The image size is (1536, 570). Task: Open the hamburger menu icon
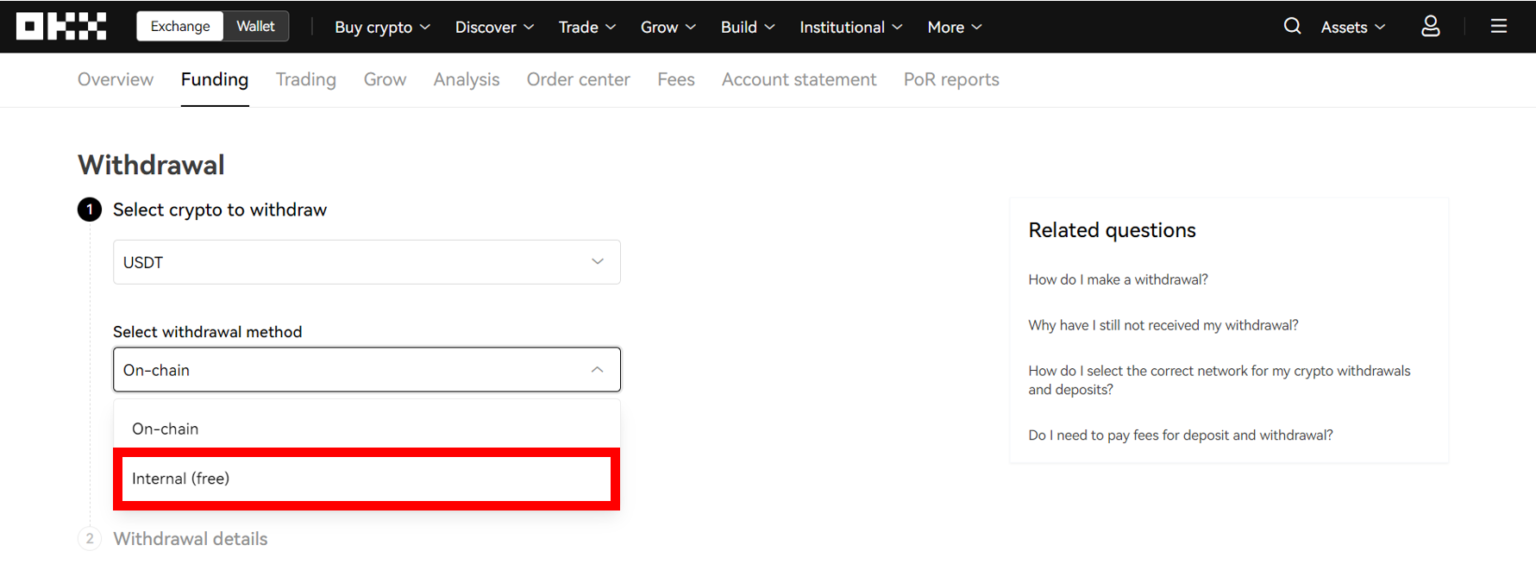[1498, 27]
